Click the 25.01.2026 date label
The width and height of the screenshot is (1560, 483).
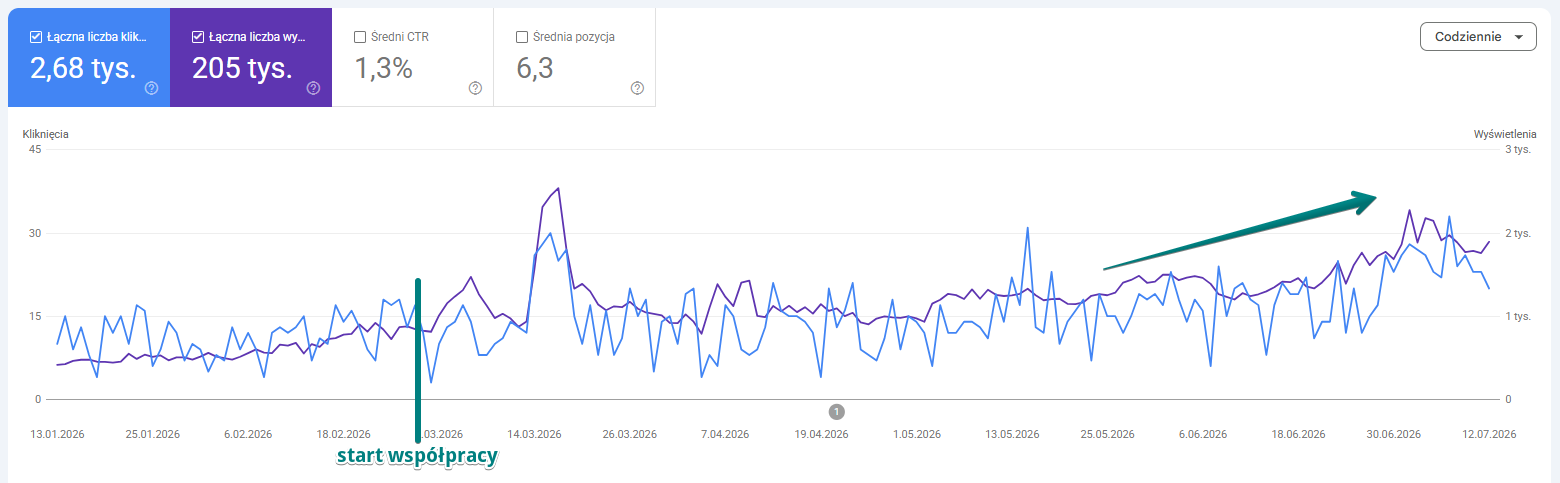[154, 434]
